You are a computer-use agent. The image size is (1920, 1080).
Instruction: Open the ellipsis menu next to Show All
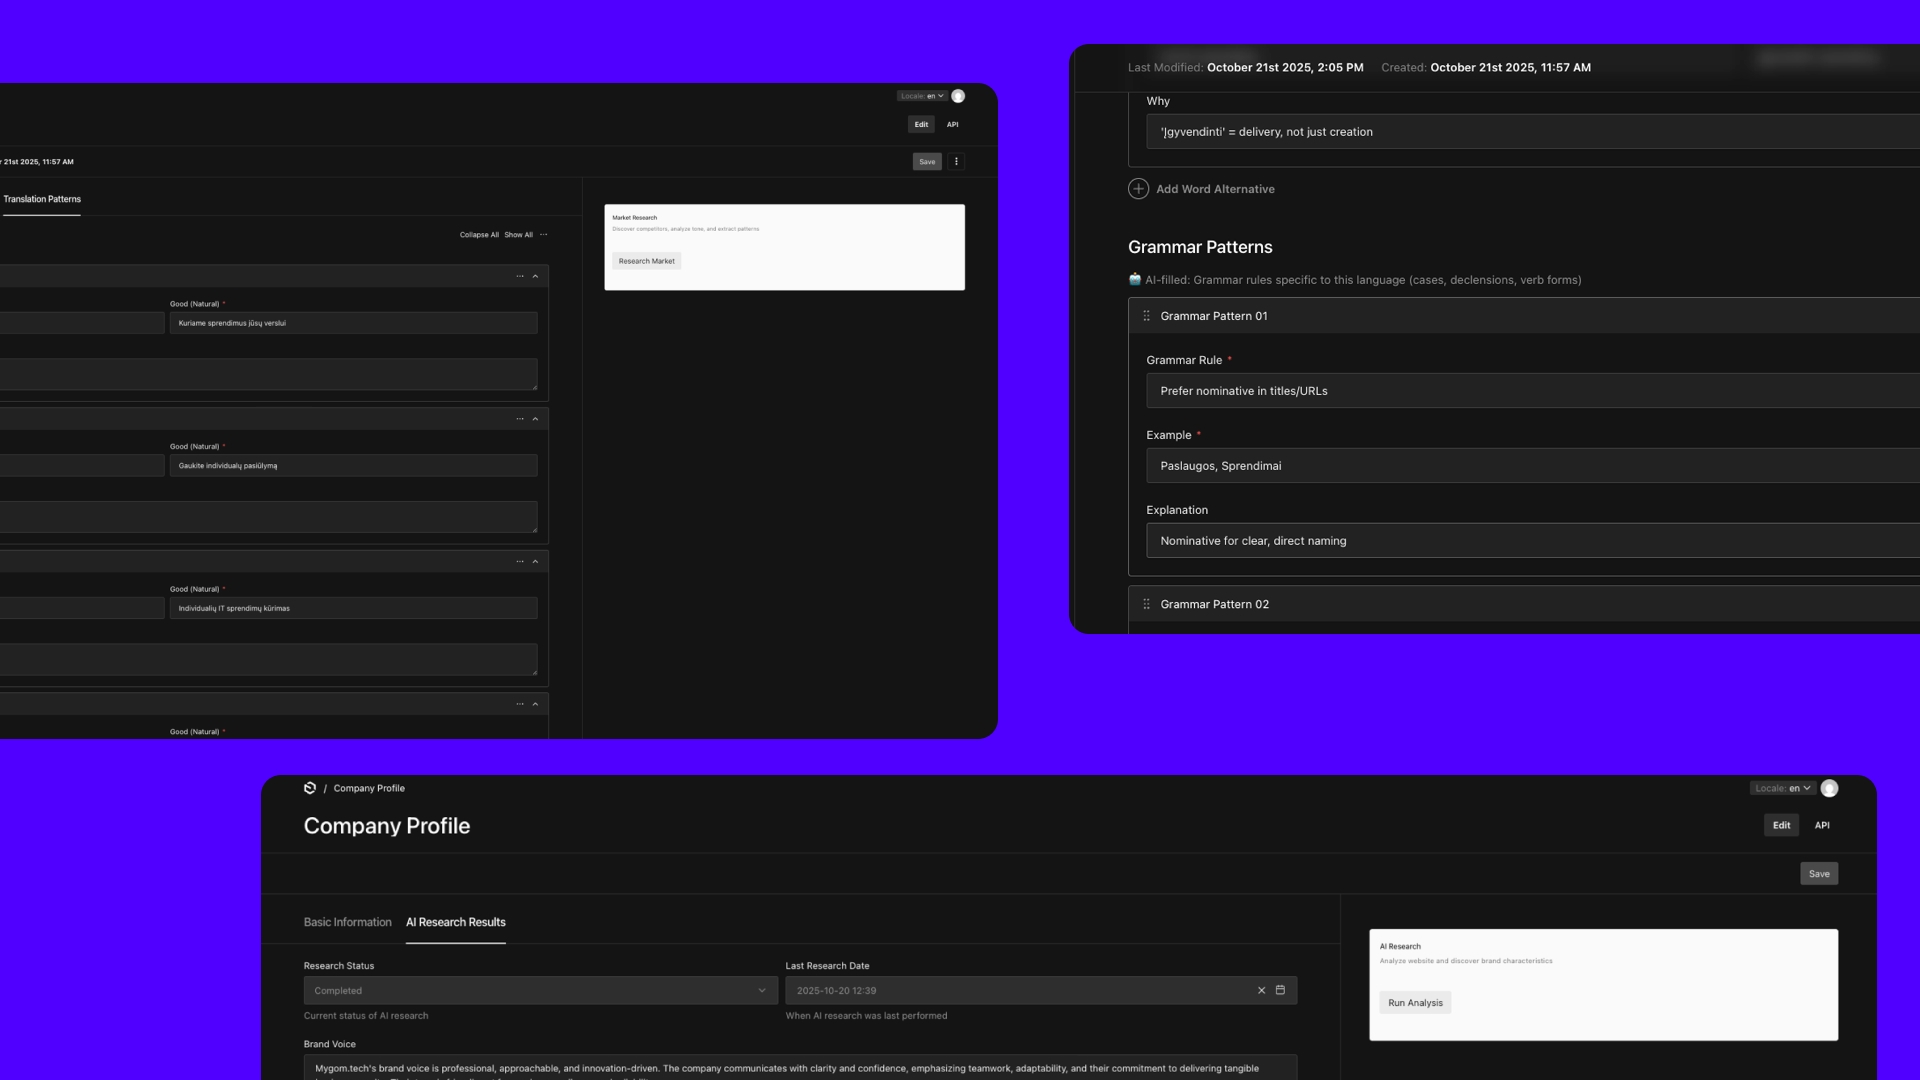[544, 235]
